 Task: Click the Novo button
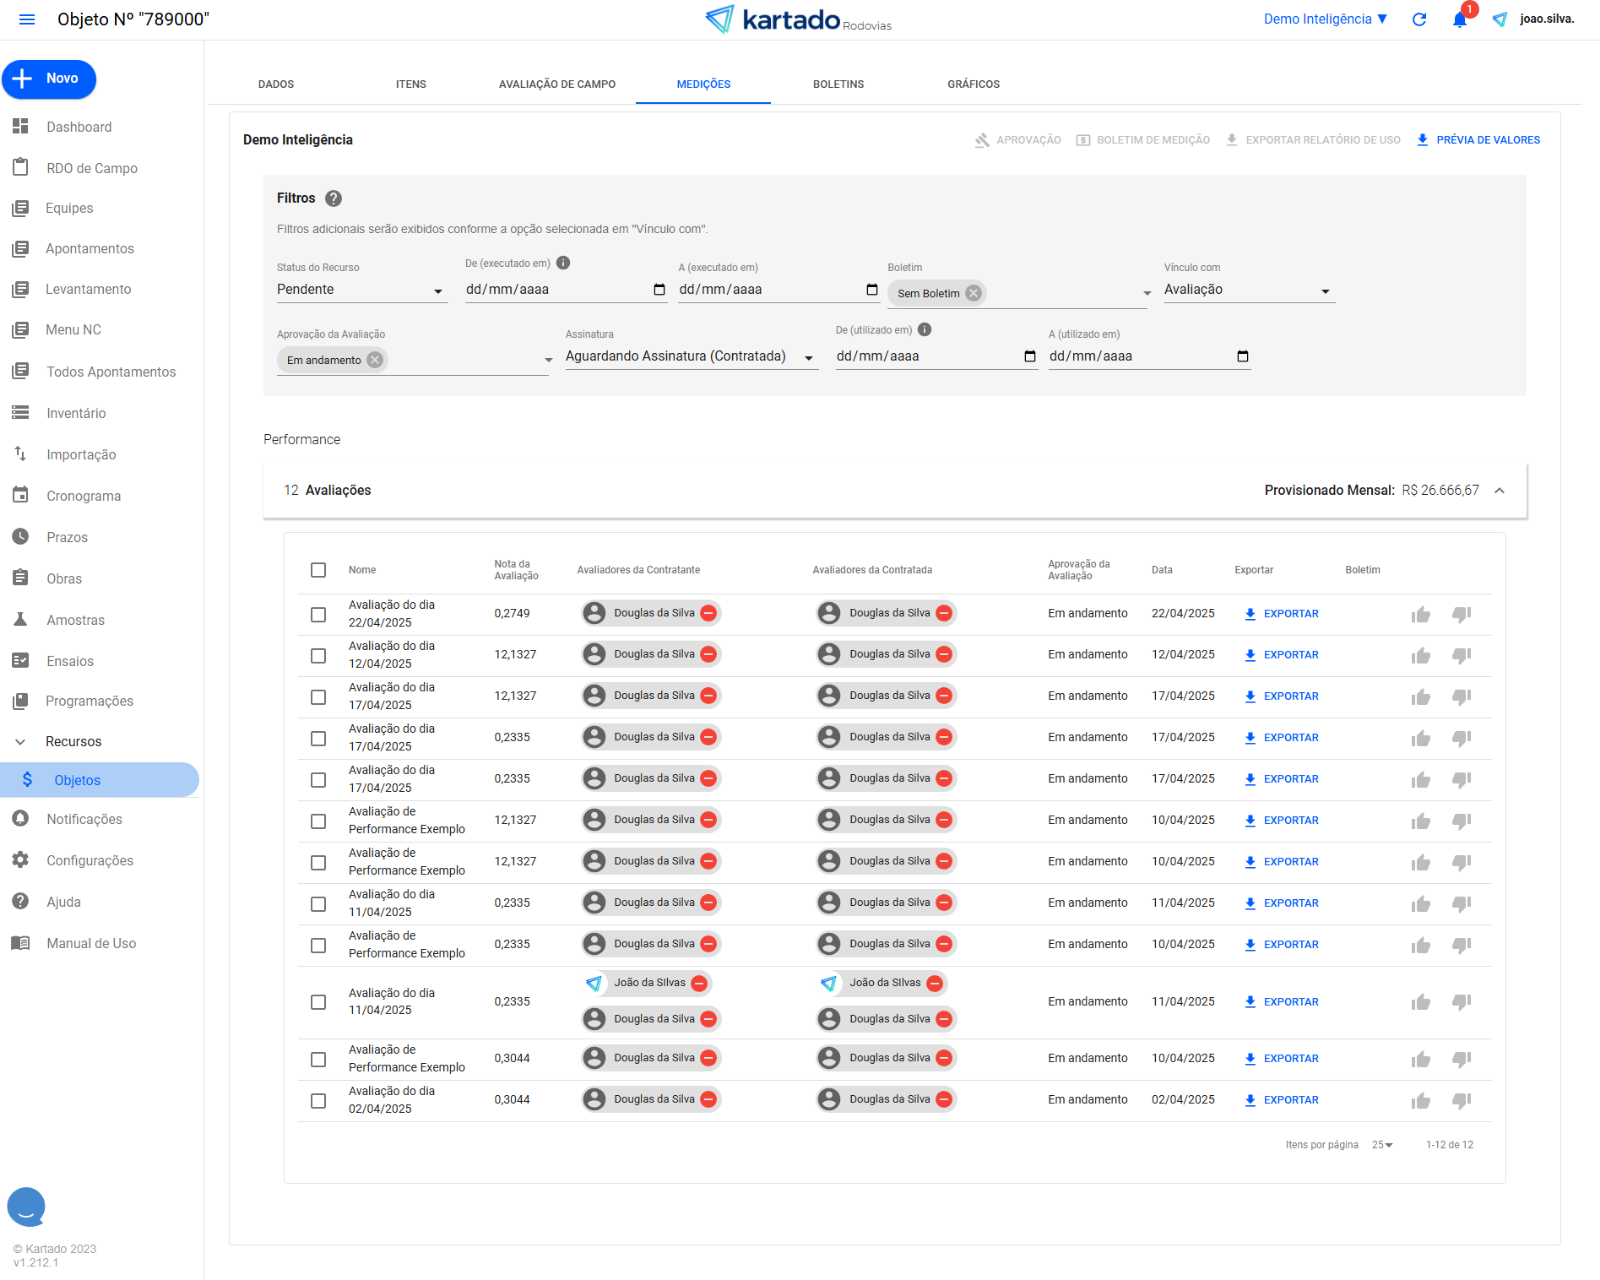click(x=49, y=79)
